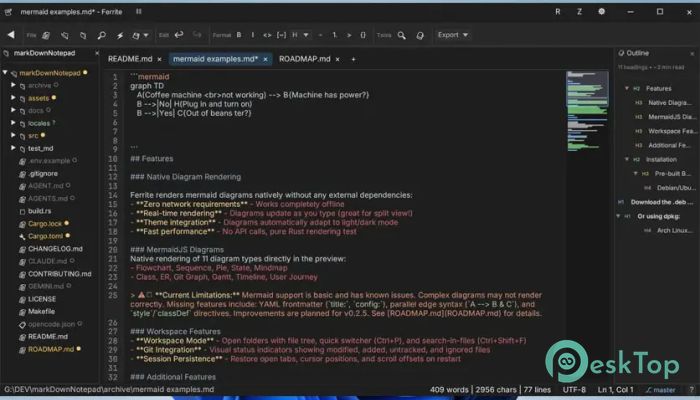Screen dimensions: 700x400
Task: Close the mermaid examples.md tab
Action: (265, 59)
